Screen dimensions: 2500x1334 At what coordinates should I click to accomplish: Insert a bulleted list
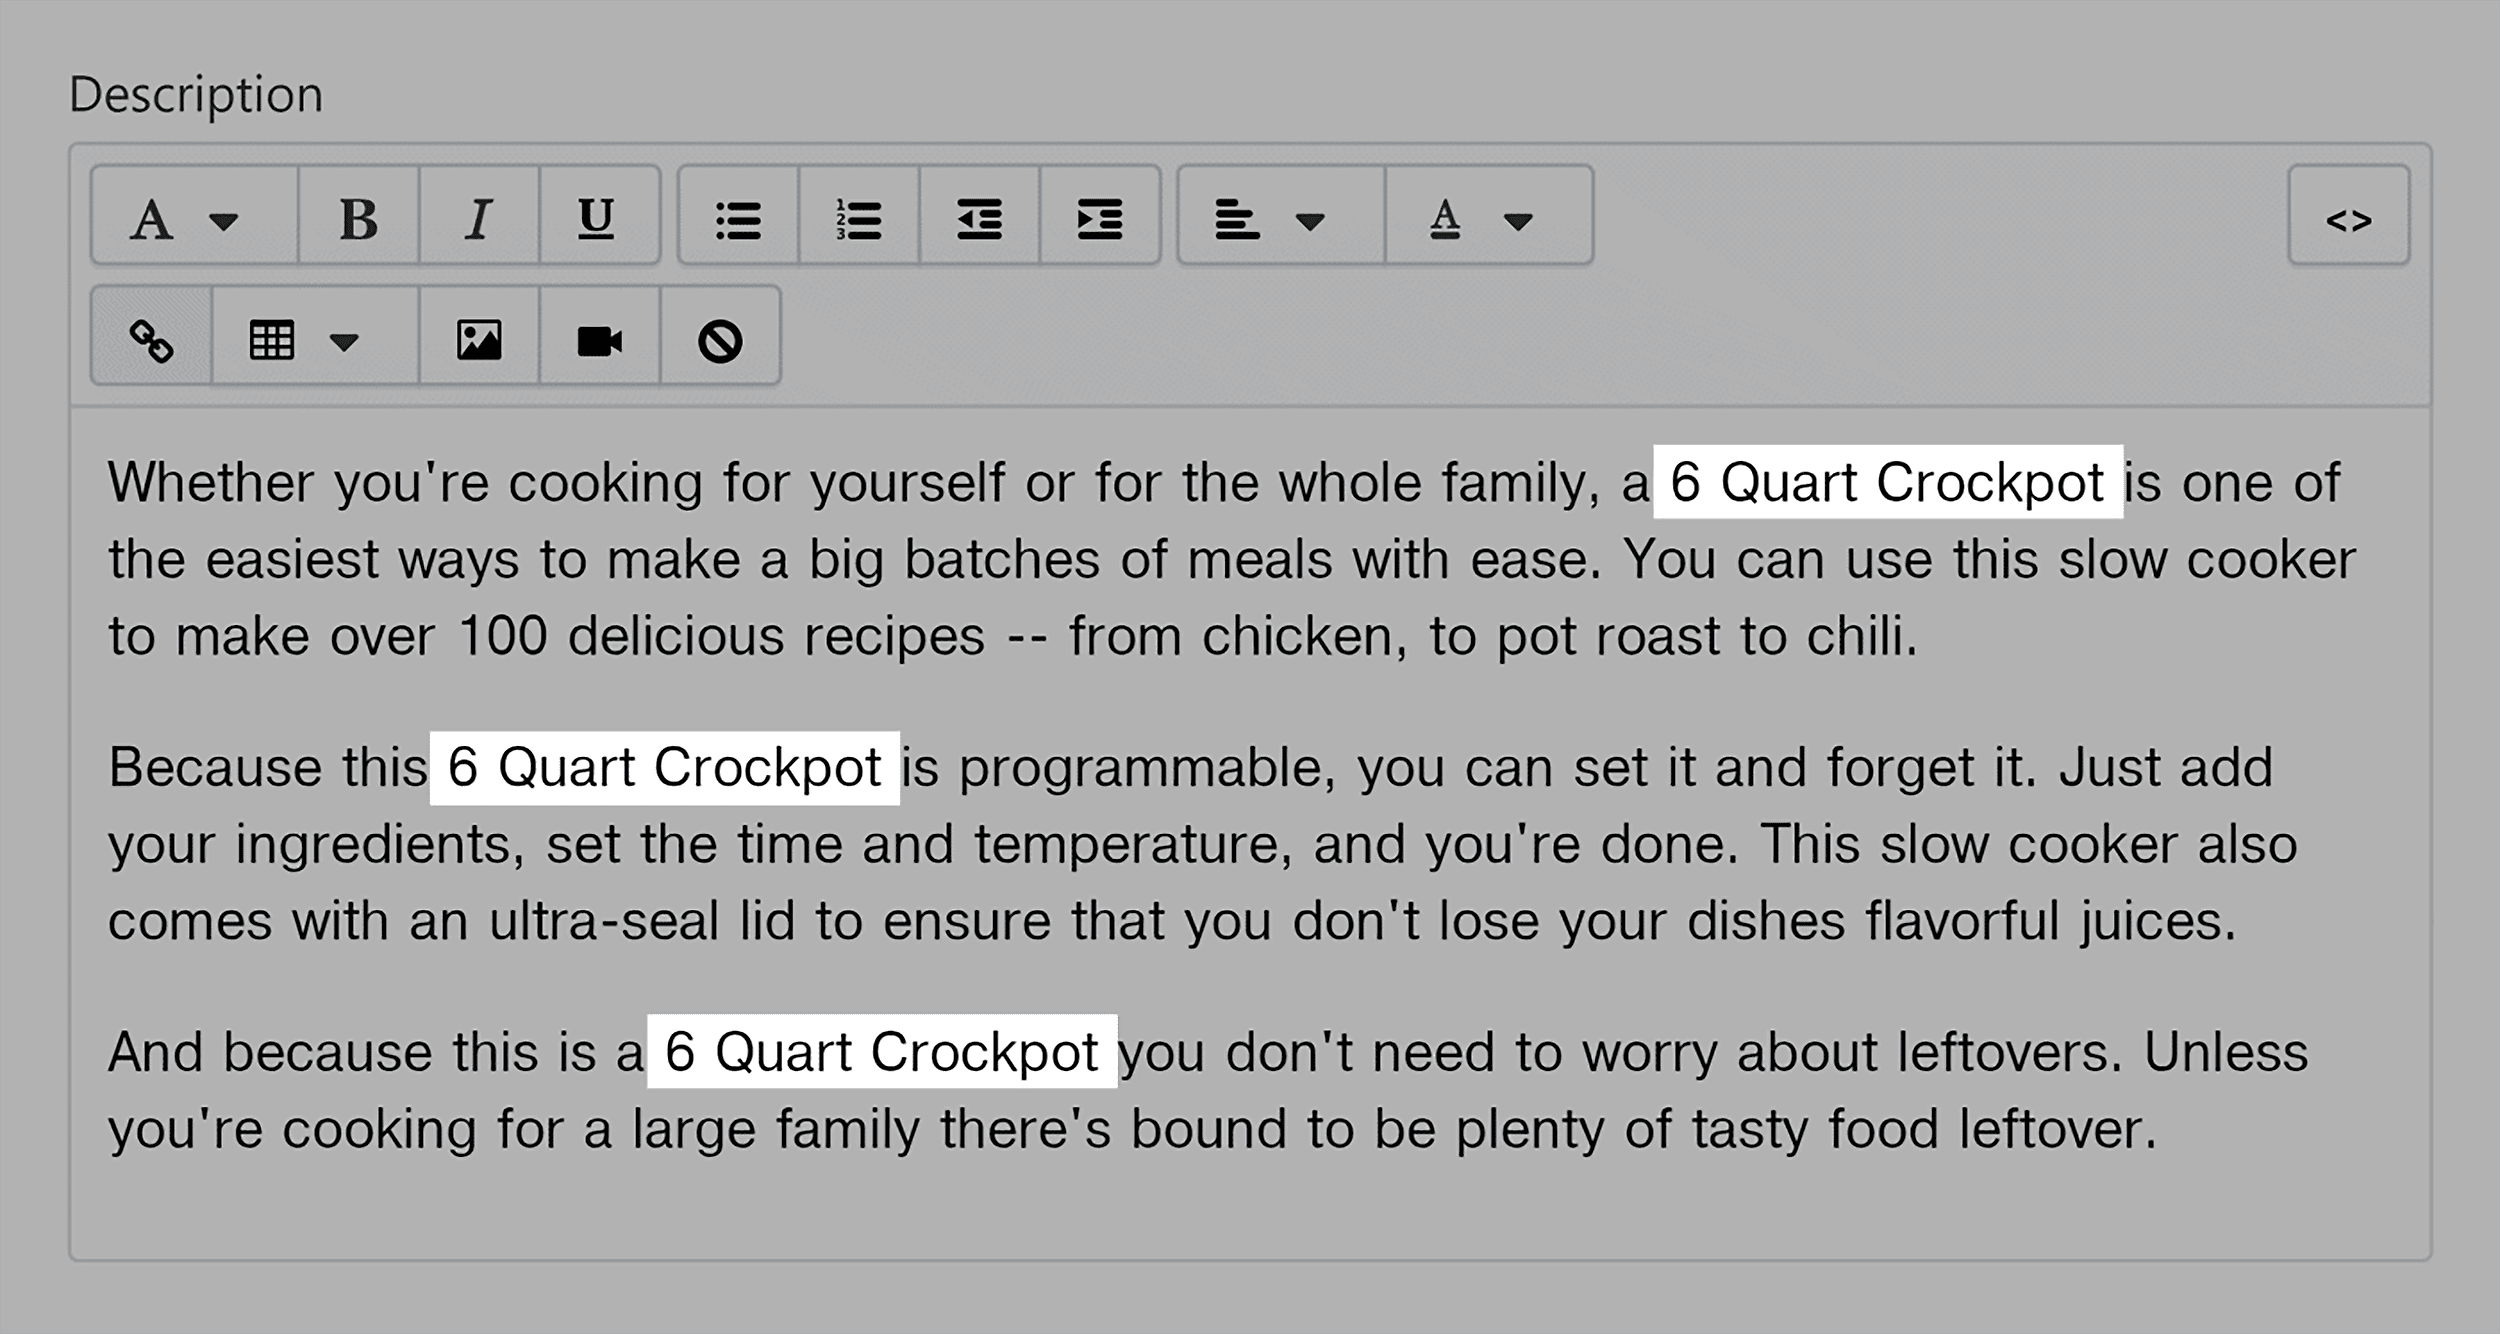(x=738, y=216)
